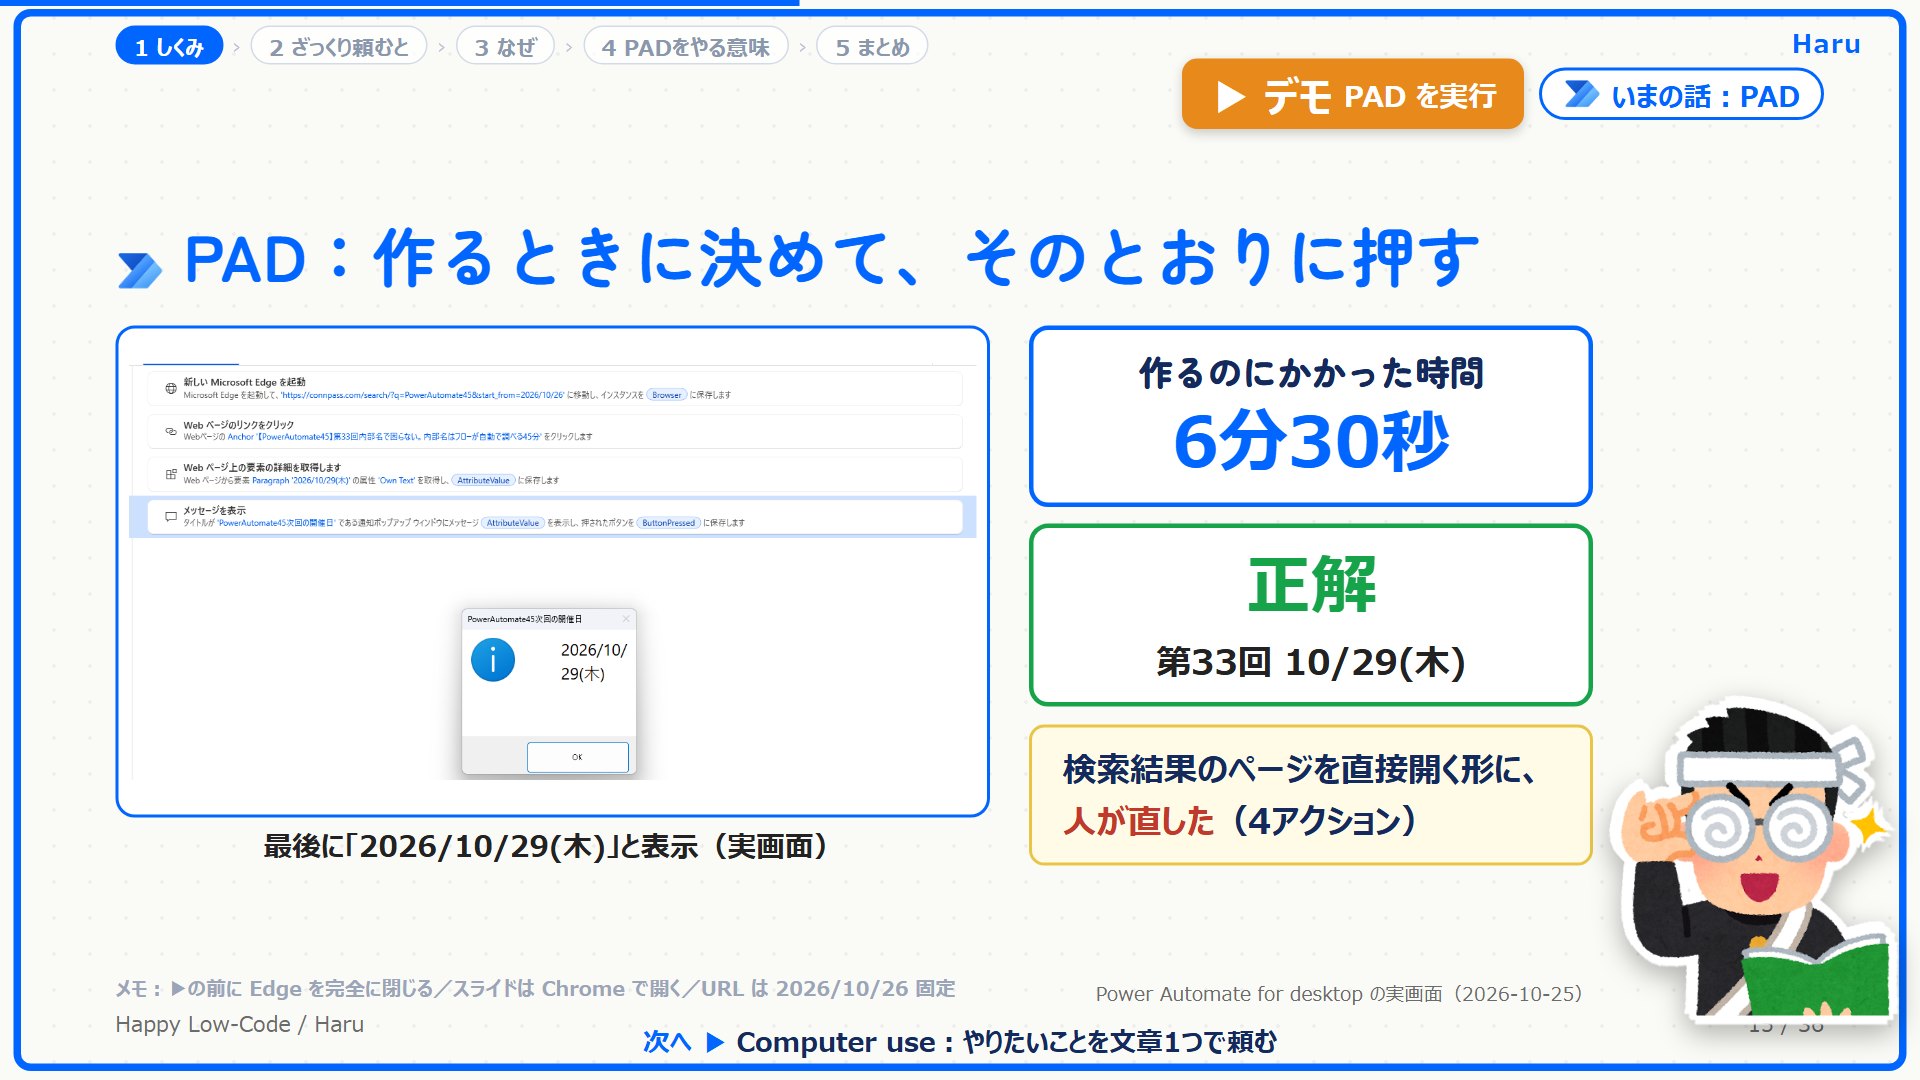
Task: Click the 'デモ PAD を実行' demo button
Action: click(1352, 94)
